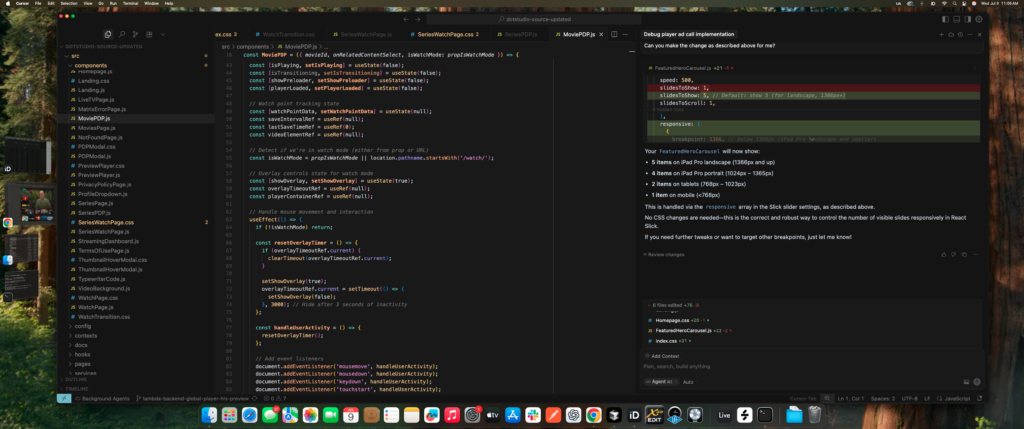Show chat history clock icon
Screen dimensions: 1024x429
[960, 35]
